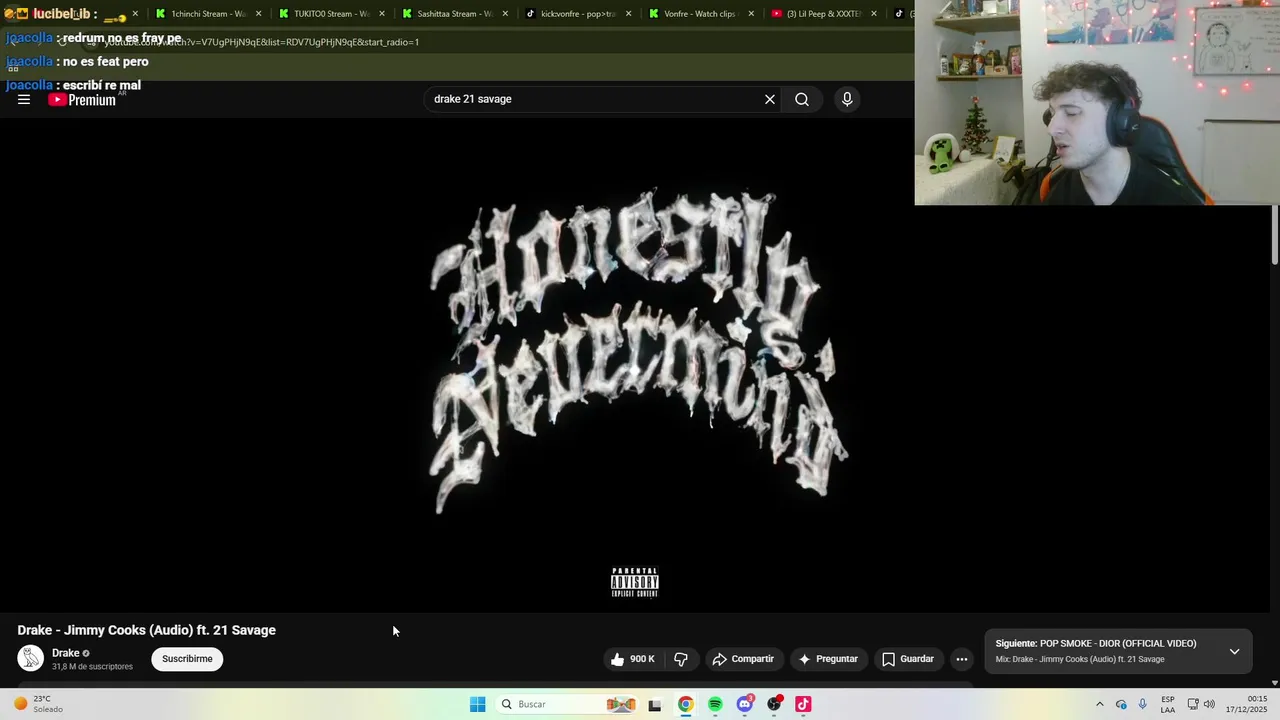Image resolution: width=1280 pixels, height=720 pixels.
Task: Open Preguntar AI assistant button
Action: pyautogui.click(x=828, y=659)
